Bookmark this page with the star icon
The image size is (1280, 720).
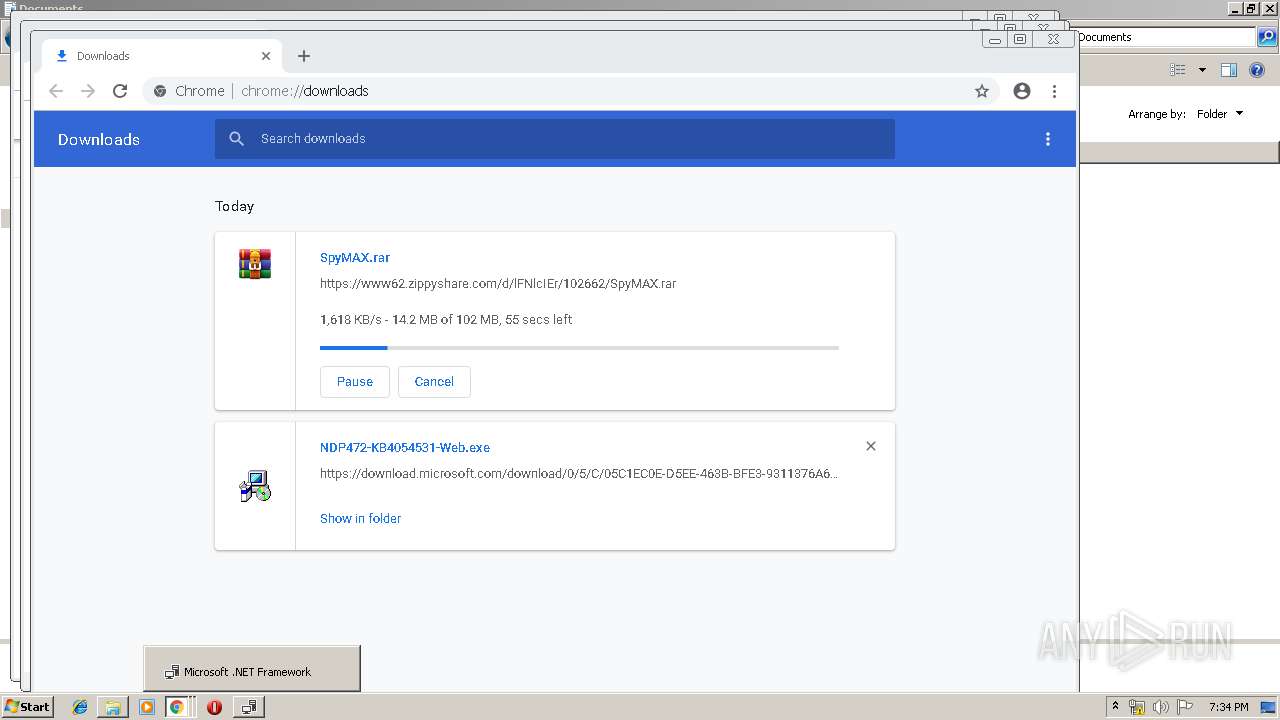pyautogui.click(x=982, y=91)
